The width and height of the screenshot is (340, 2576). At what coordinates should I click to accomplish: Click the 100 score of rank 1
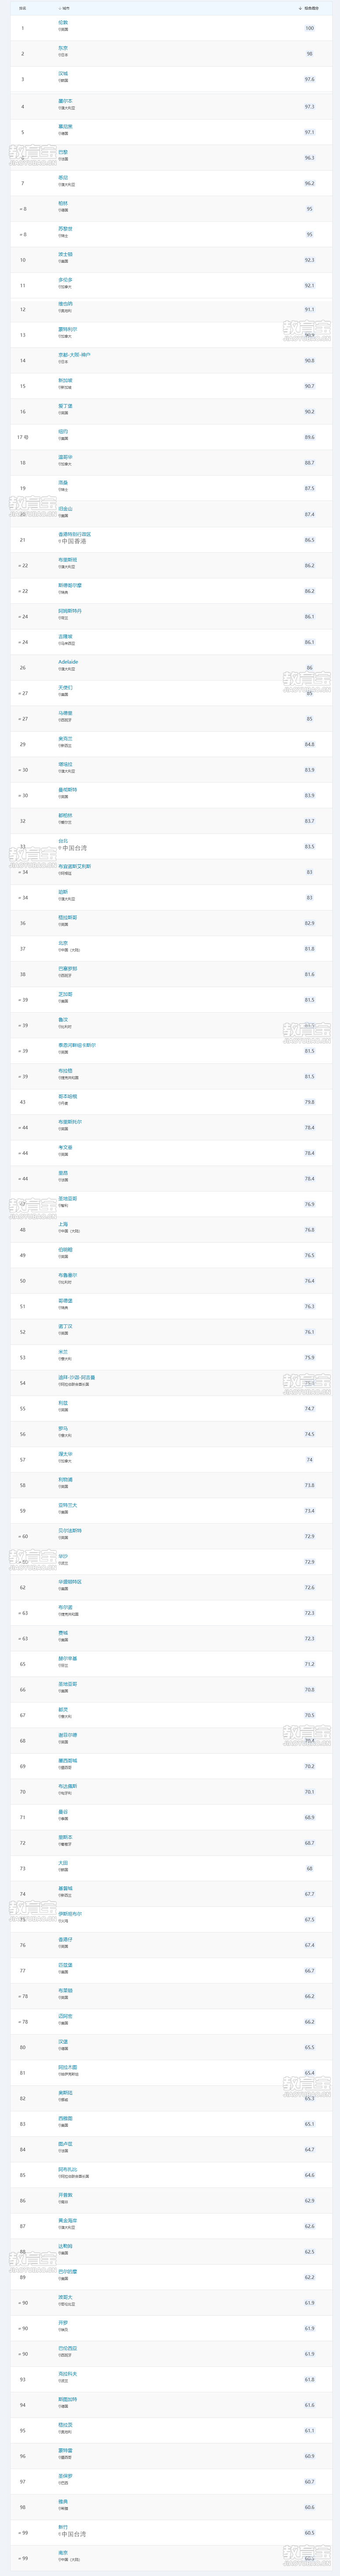[x=310, y=28]
